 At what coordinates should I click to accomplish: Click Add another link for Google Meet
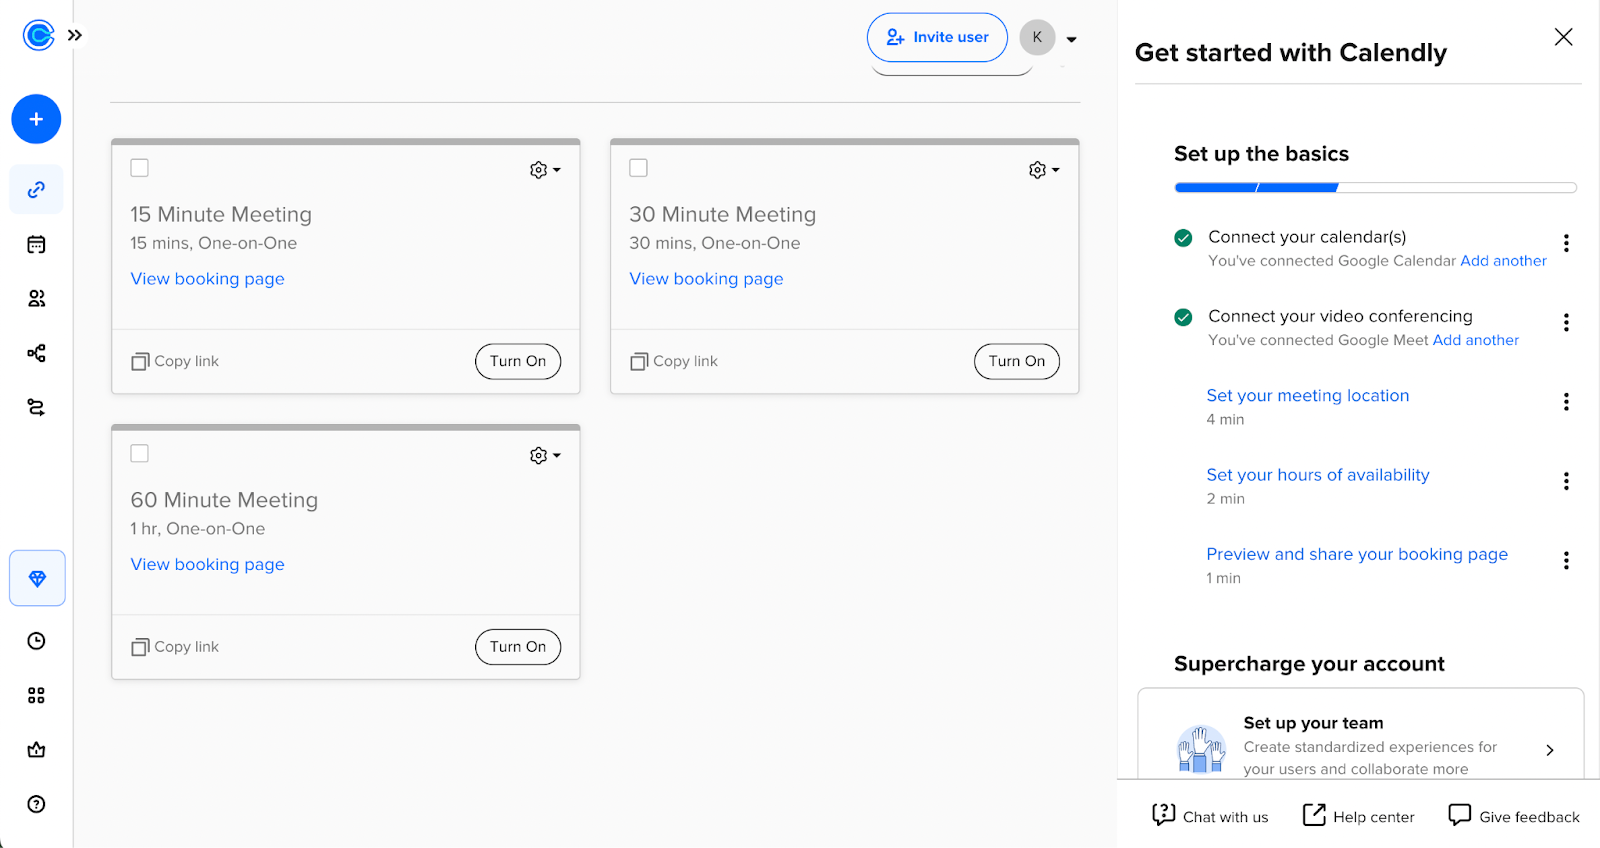(1475, 340)
